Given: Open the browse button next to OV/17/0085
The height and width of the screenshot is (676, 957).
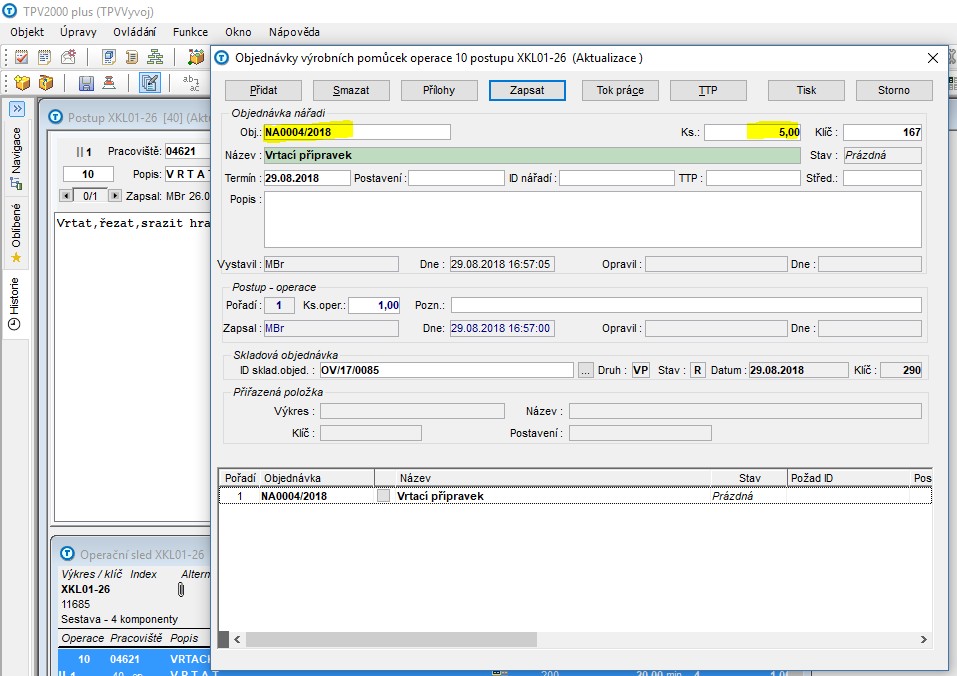Looking at the screenshot, I should (x=585, y=370).
